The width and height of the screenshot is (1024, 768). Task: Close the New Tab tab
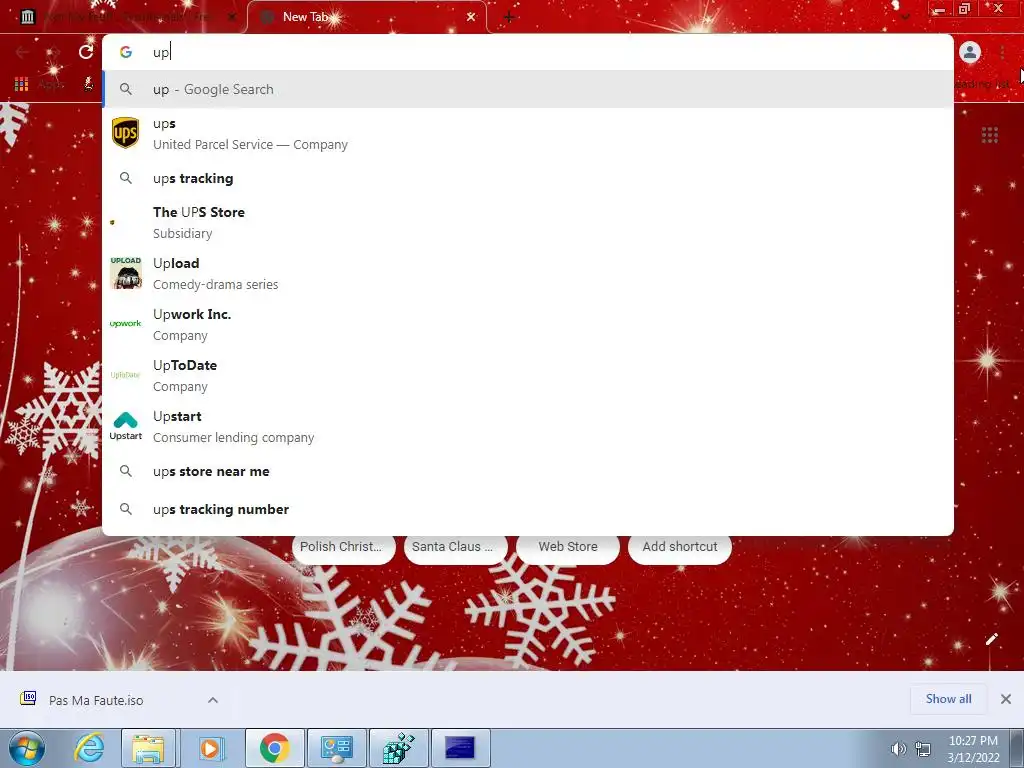coord(471,17)
